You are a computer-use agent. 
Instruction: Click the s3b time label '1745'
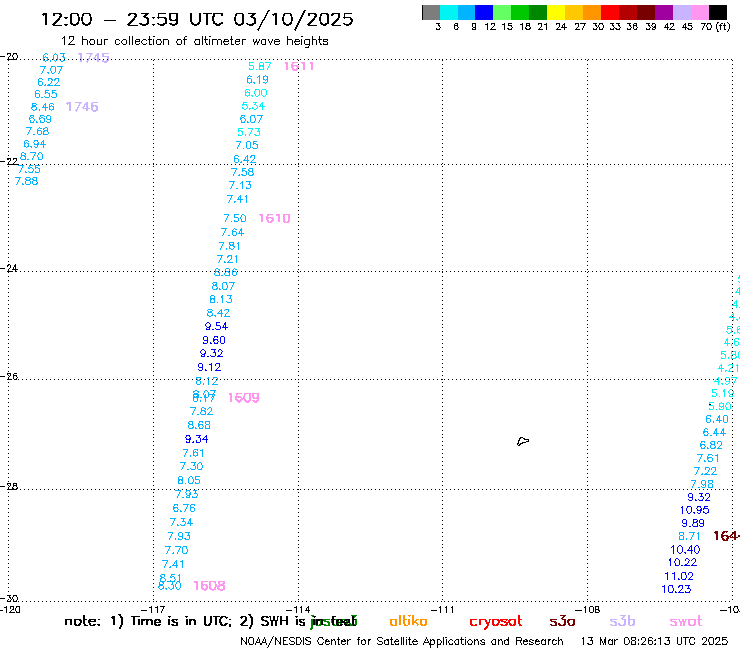pos(93,58)
